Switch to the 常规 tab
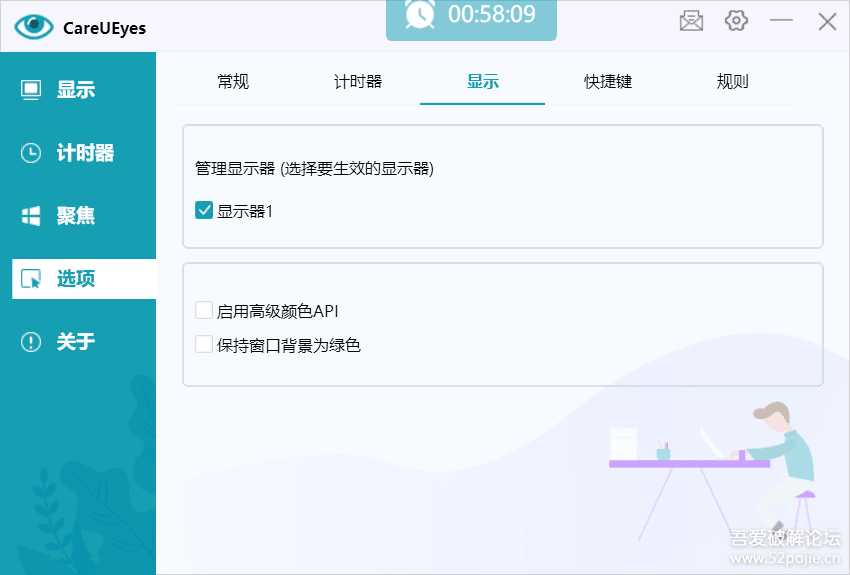 (x=233, y=82)
